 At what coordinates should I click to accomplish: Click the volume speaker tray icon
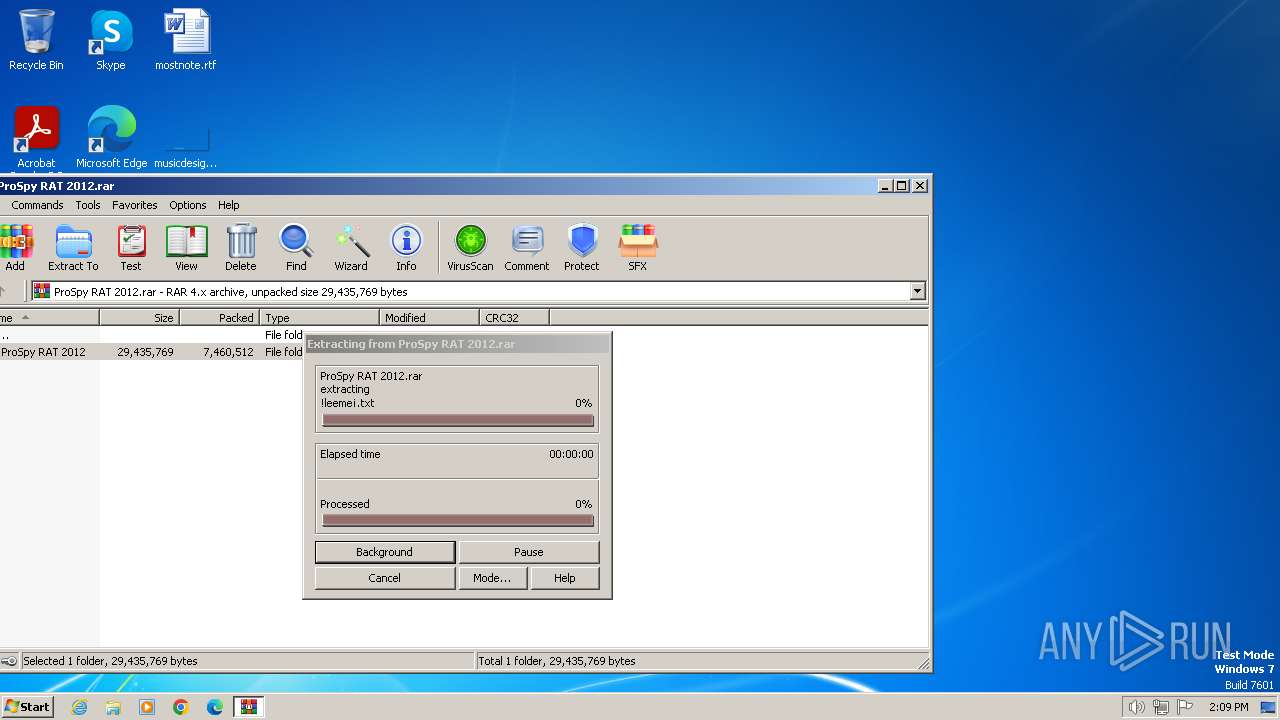(1137, 707)
